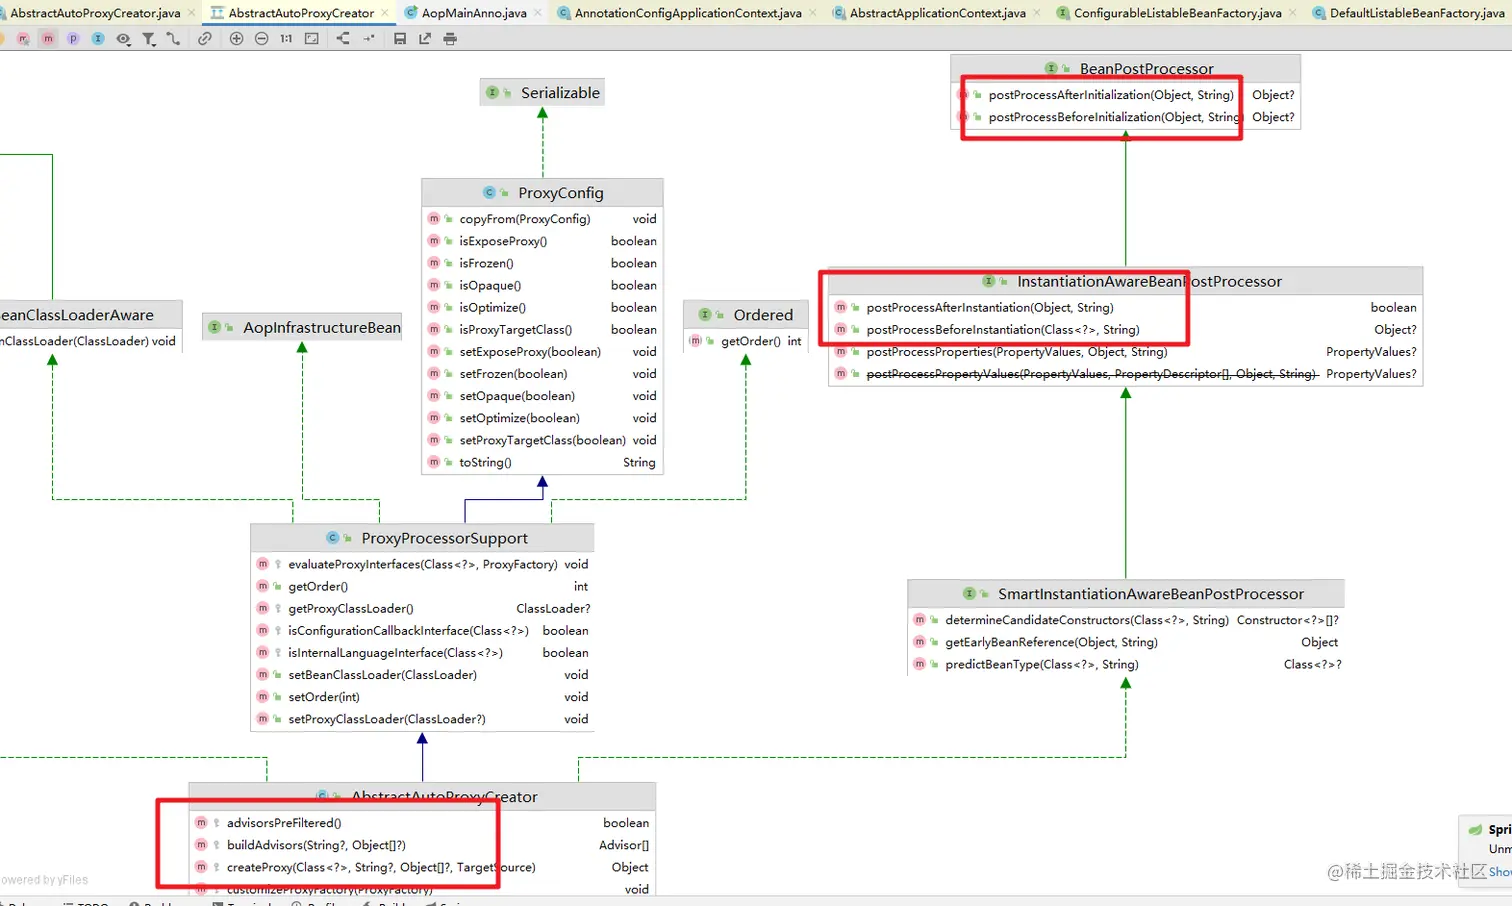The width and height of the screenshot is (1512, 906).
Task: Select the Ordered interface node header
Action: (x=746, y=315)
